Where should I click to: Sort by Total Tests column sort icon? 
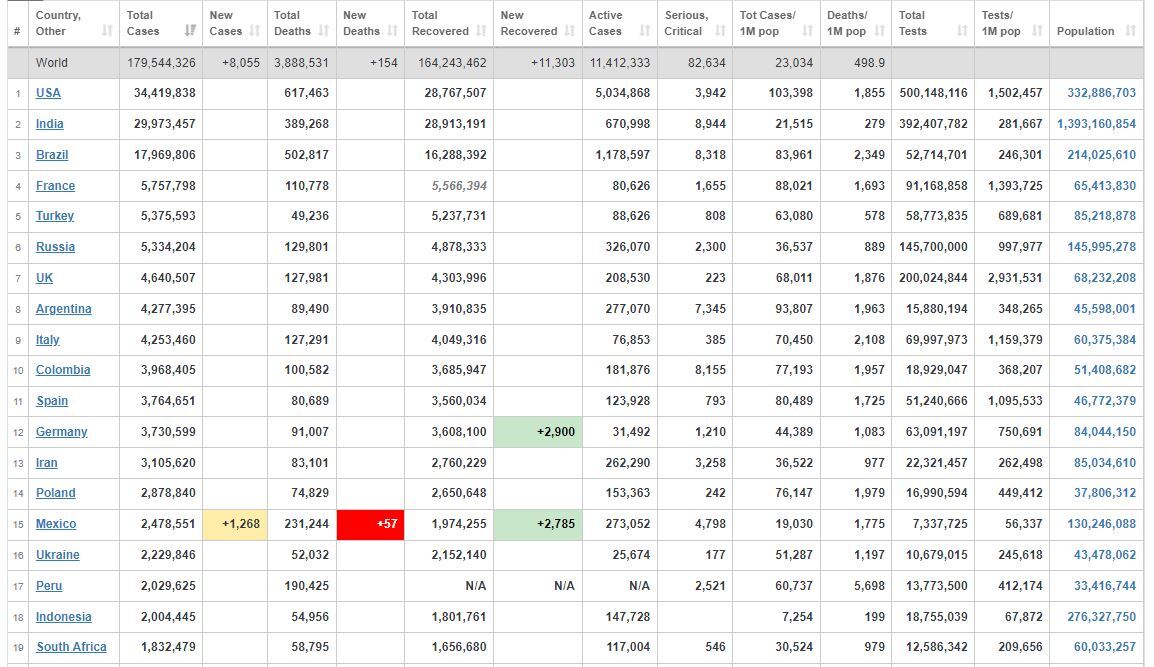pyautogui.click(x=963, y=31)
